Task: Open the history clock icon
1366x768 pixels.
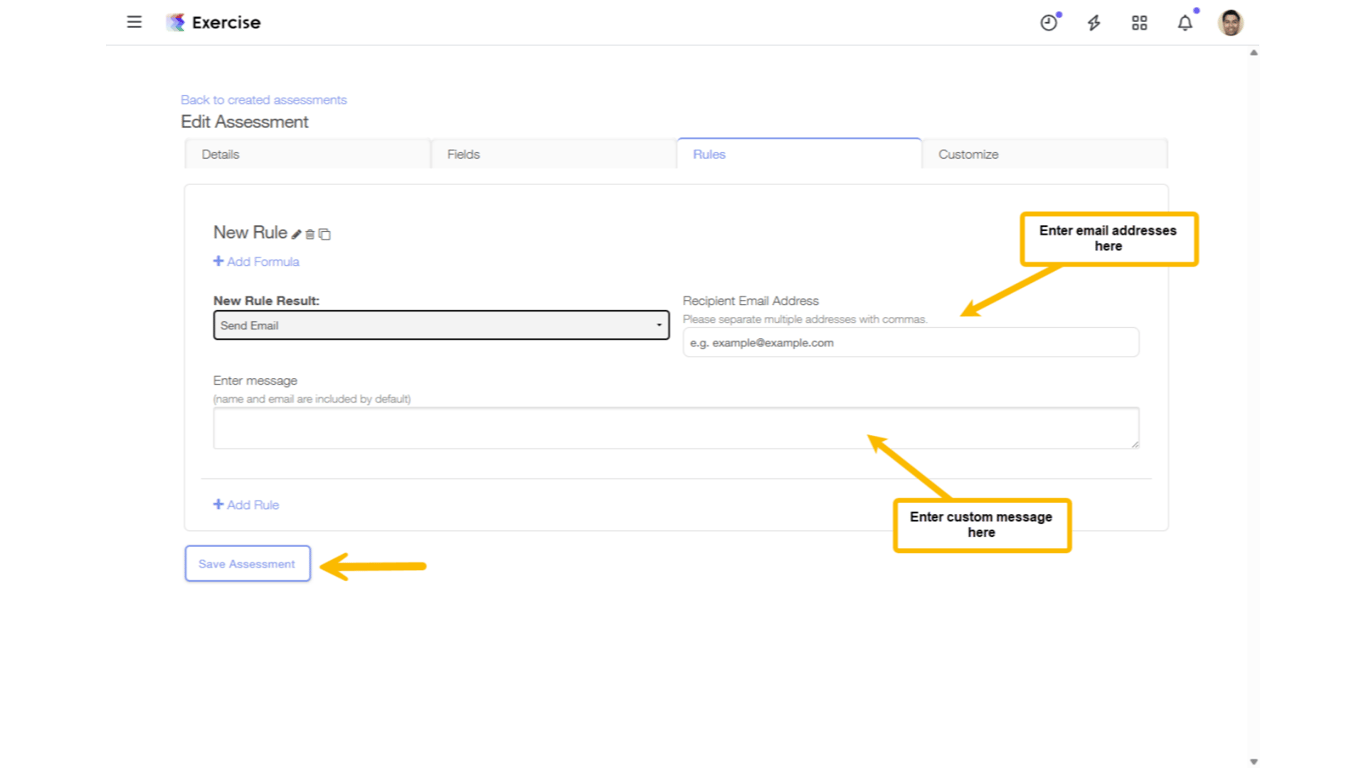Action: tap(1048, 22)
